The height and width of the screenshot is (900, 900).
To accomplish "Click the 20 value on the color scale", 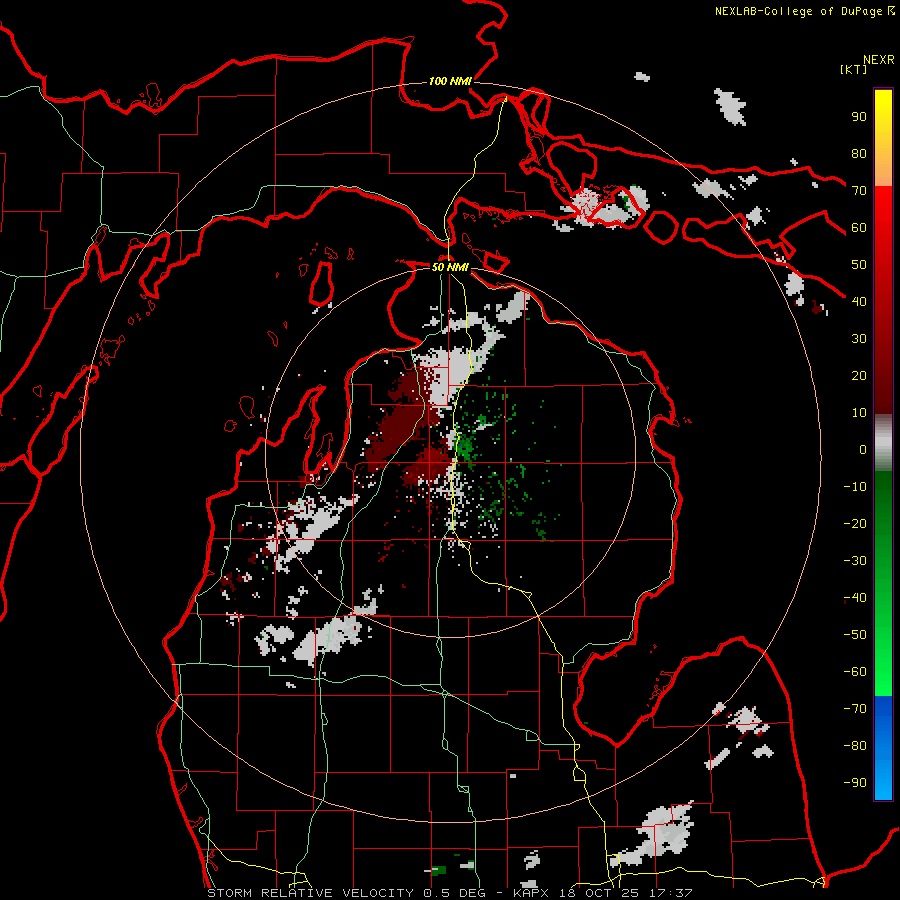I will (x=859, y=375).
